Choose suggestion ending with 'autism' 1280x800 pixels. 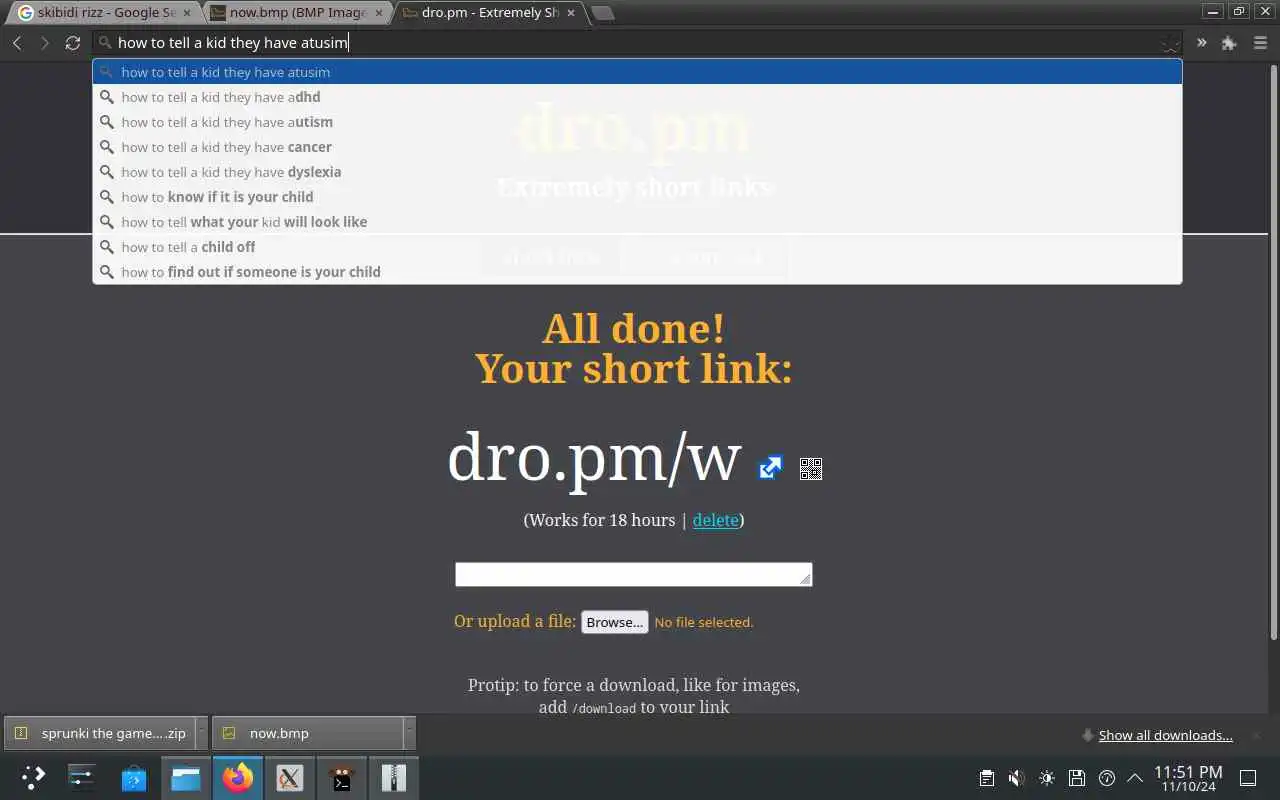pos(637,122)
